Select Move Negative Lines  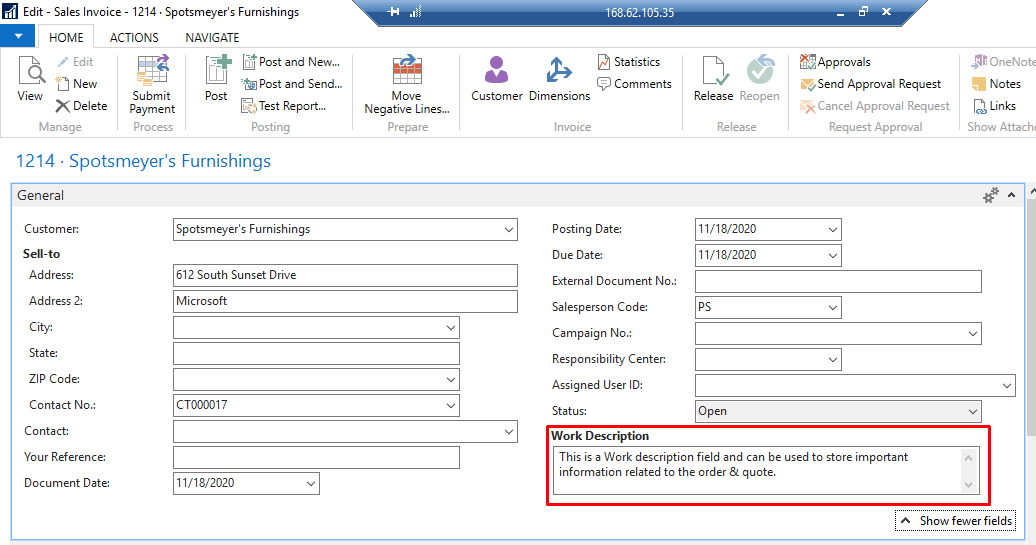(407, 86)
